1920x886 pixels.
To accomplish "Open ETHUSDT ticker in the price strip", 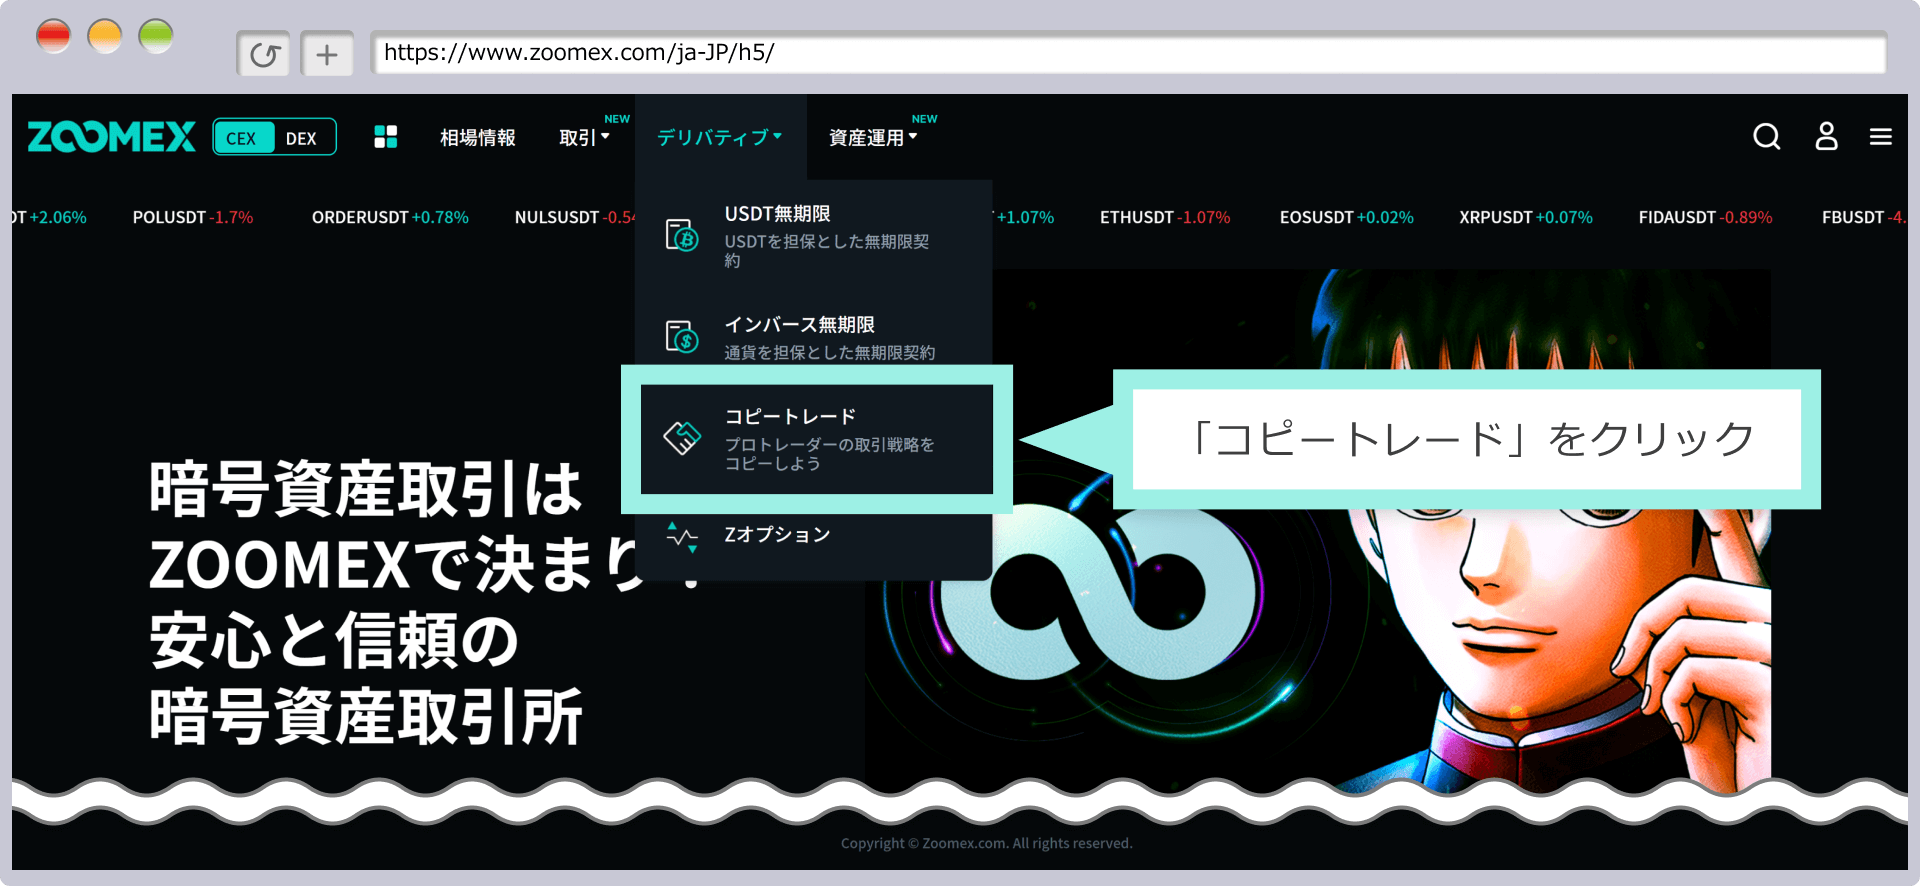I will [x=1165, y=217].
